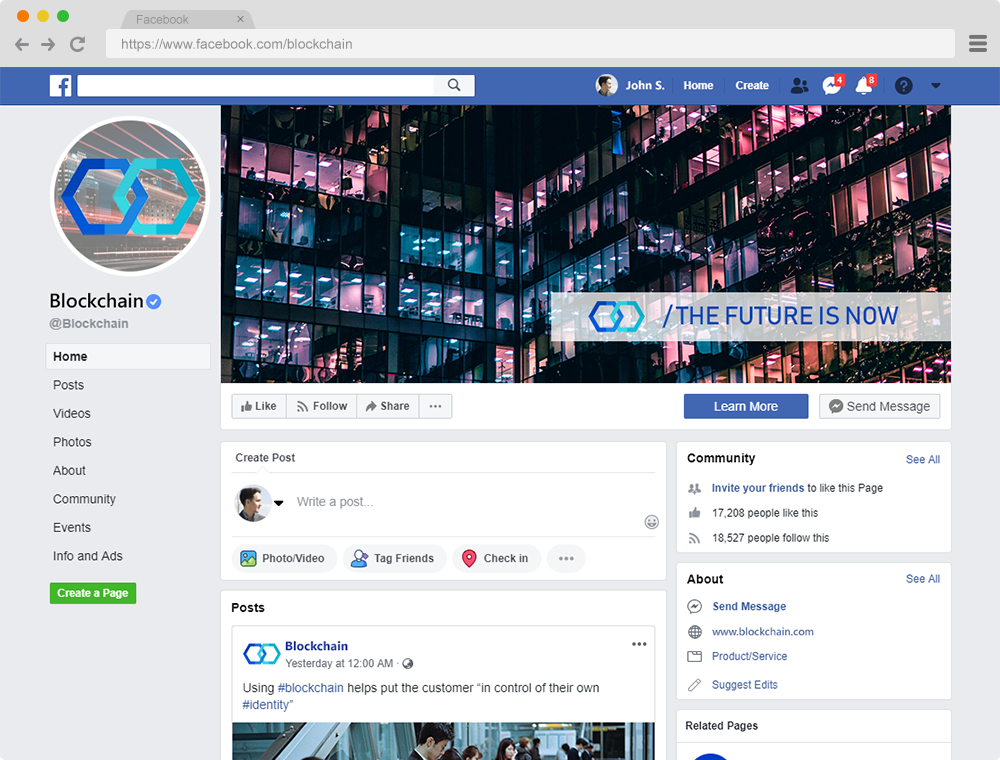Open more post options ellipsis pill
Viewport: 1000px width, 760px height.
point(566,559)
